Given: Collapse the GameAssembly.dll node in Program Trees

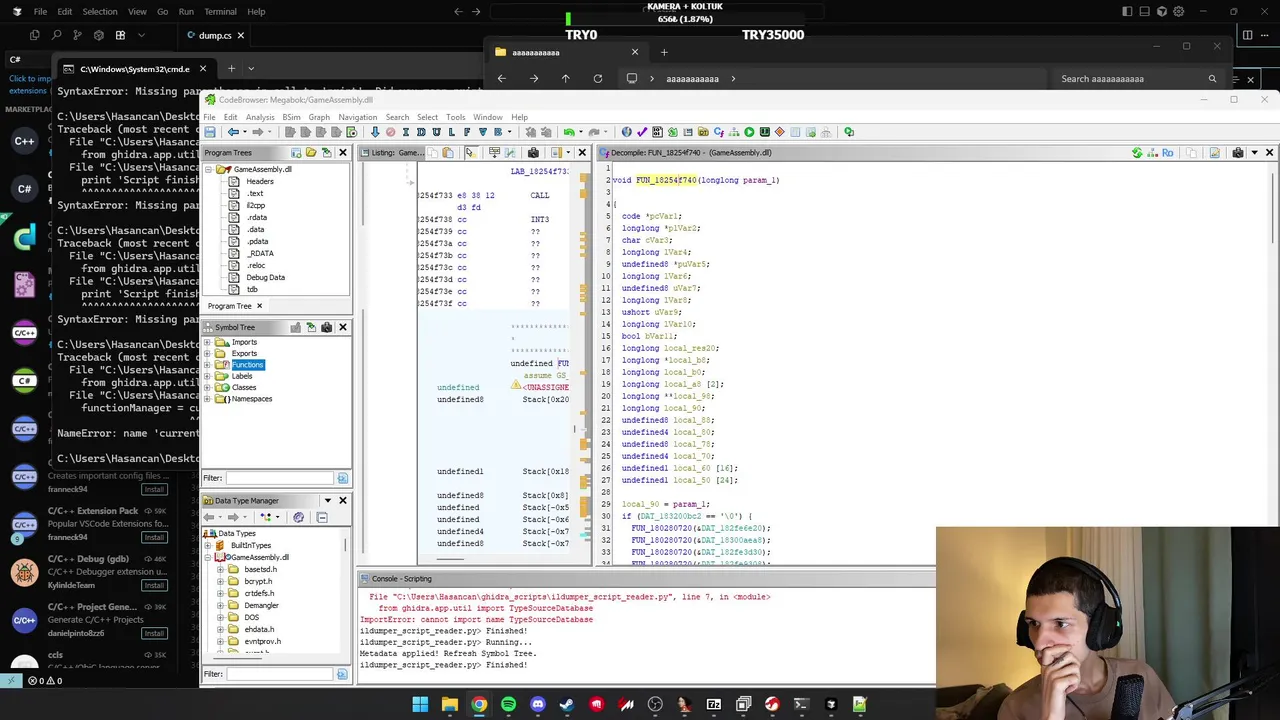Looking at the screenshot, I should point(209,169).
